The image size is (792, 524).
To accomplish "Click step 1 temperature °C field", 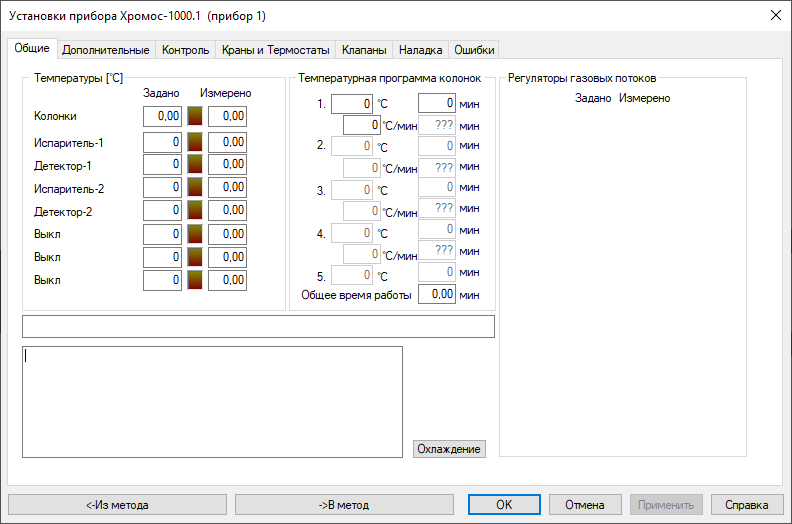I will 352,104.
